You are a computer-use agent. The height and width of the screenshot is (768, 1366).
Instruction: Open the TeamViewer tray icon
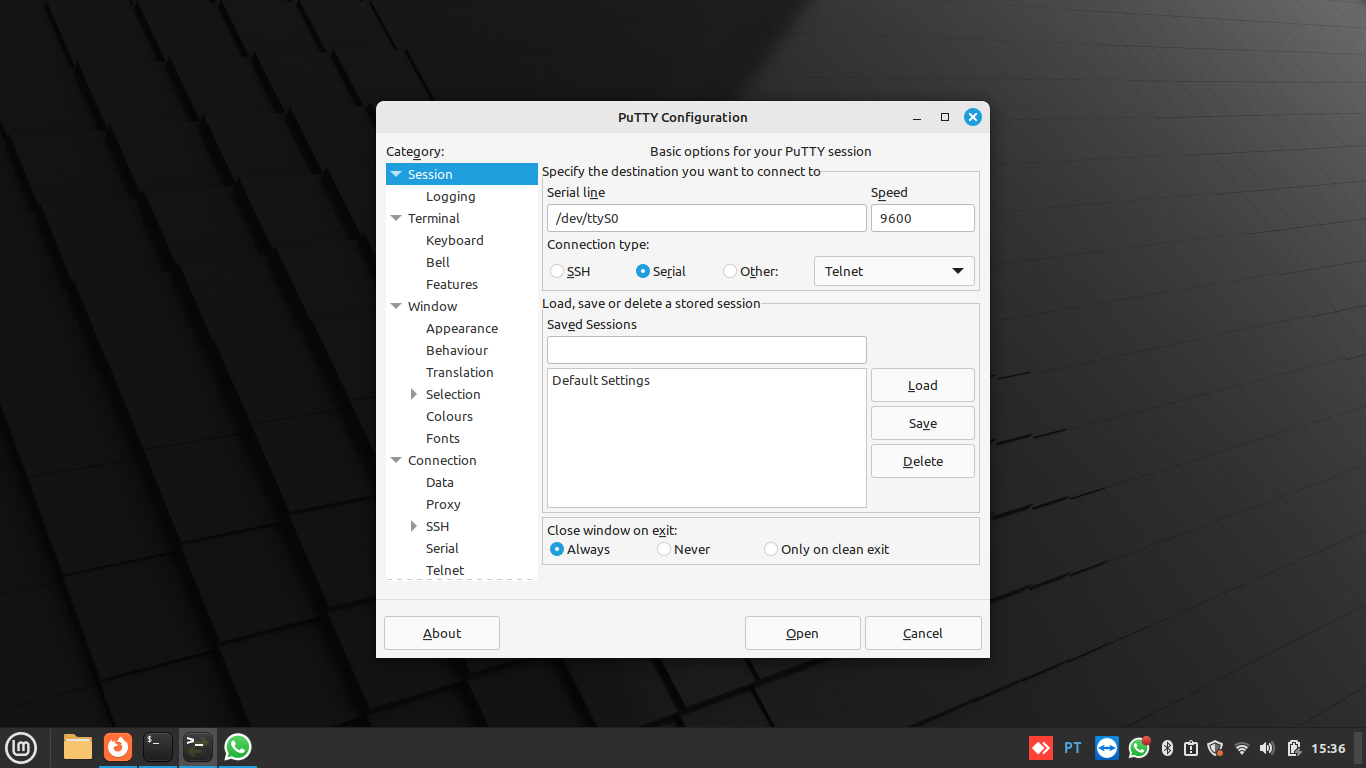[x=1107, y=748]
